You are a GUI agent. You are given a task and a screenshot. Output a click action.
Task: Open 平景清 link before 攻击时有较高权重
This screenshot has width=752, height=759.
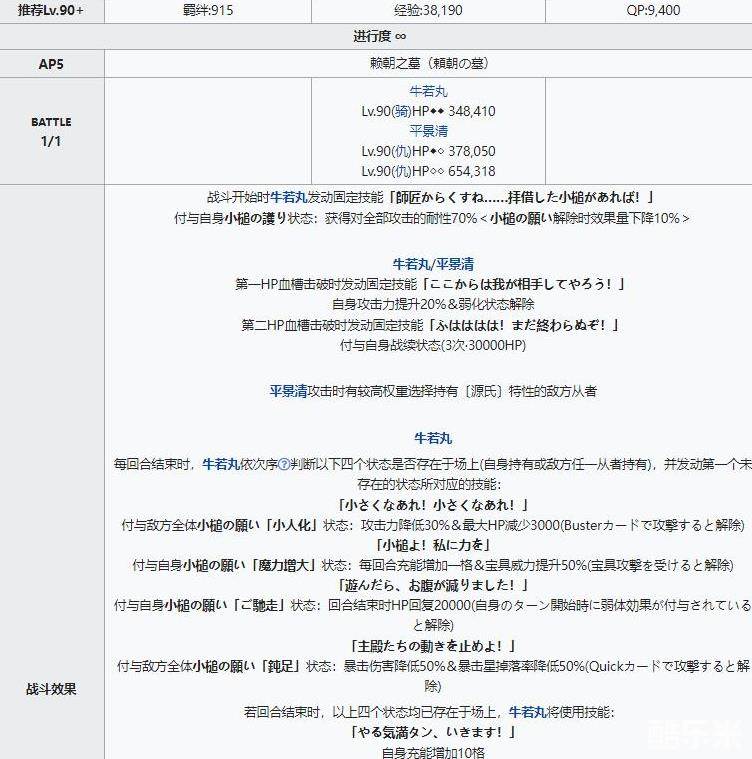(x=289, y=391)
